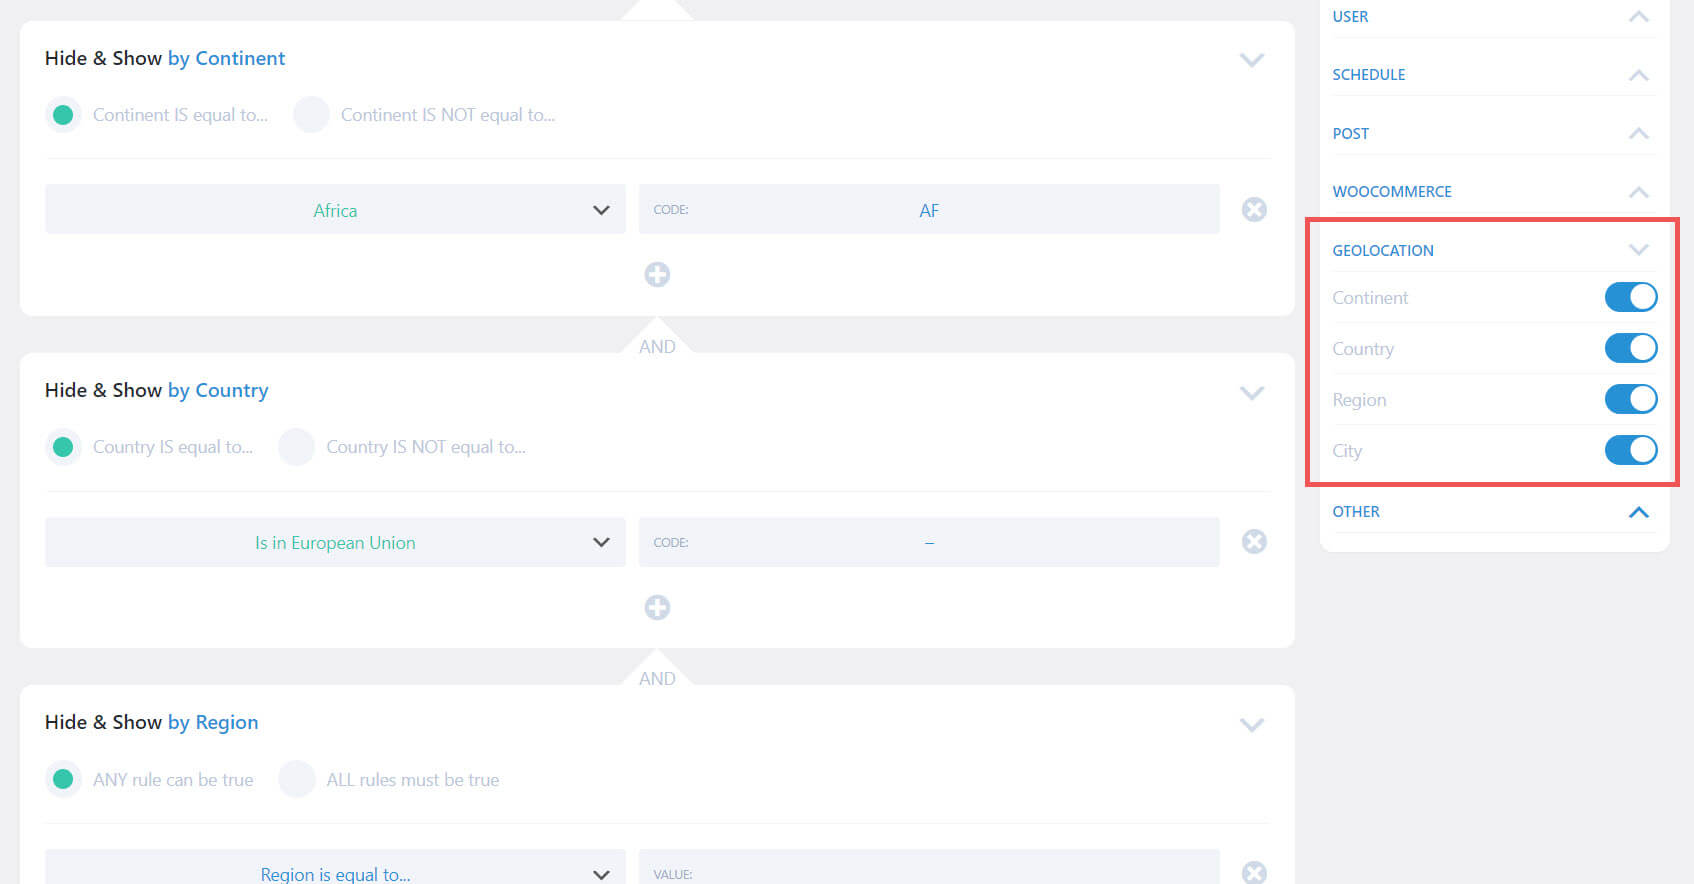Select "Continent IS NOT equal to..." option
The image size is (1694, 884).
pos(311,114)
